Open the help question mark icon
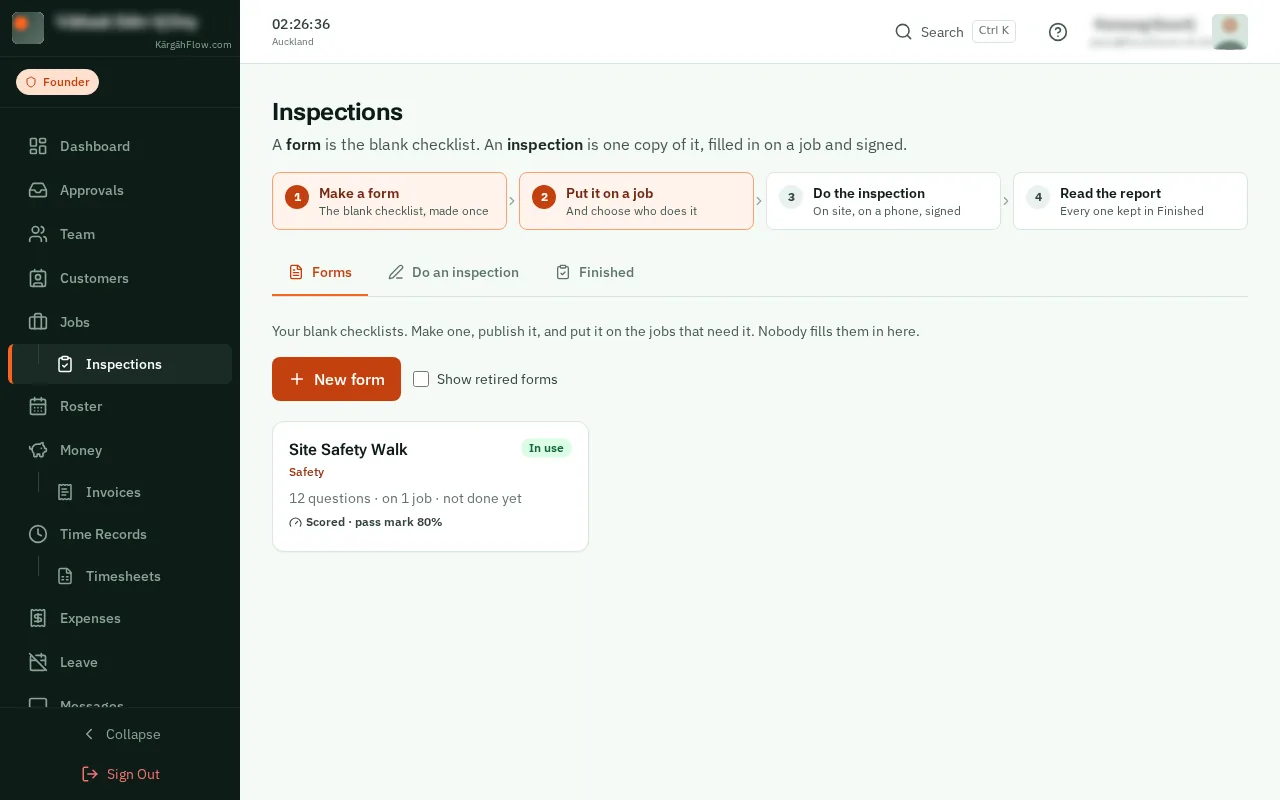 (1058, 32)
